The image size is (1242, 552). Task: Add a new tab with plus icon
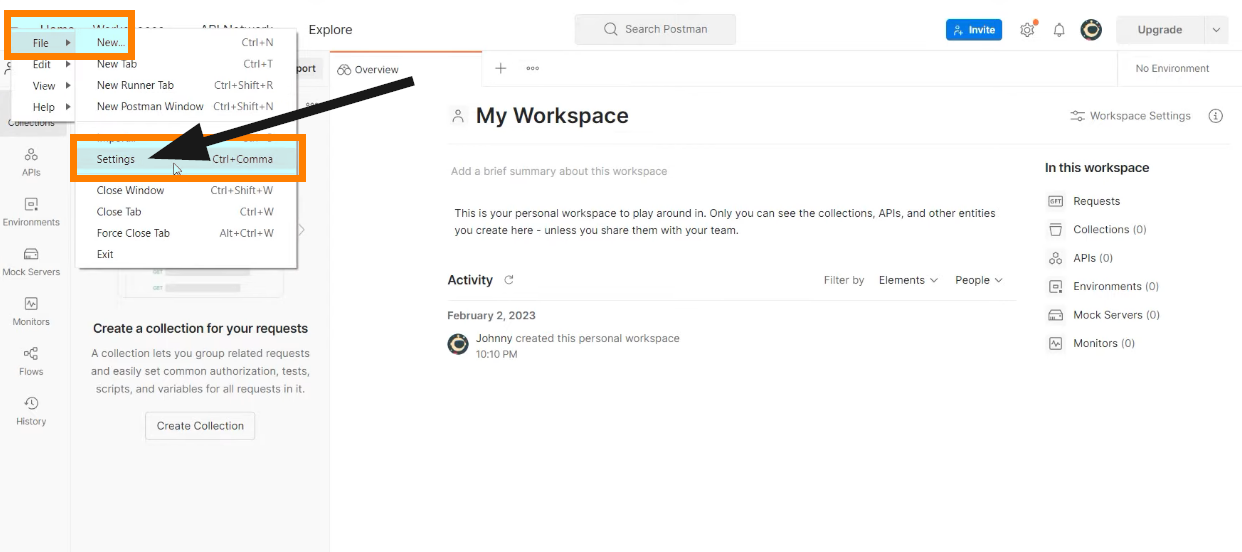[x=501, y=68]
